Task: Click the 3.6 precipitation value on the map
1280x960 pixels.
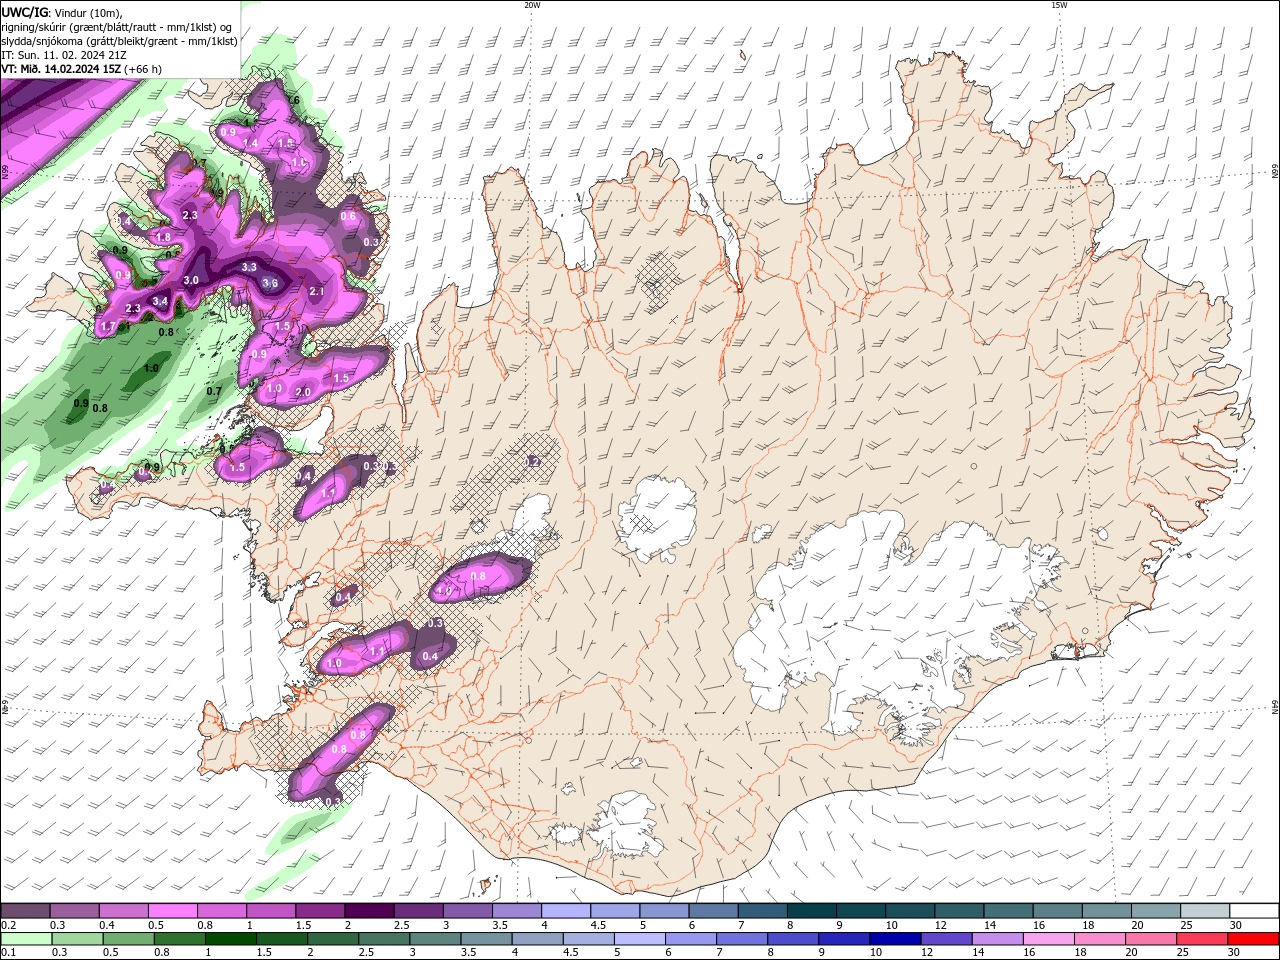Action: (270, 283)
